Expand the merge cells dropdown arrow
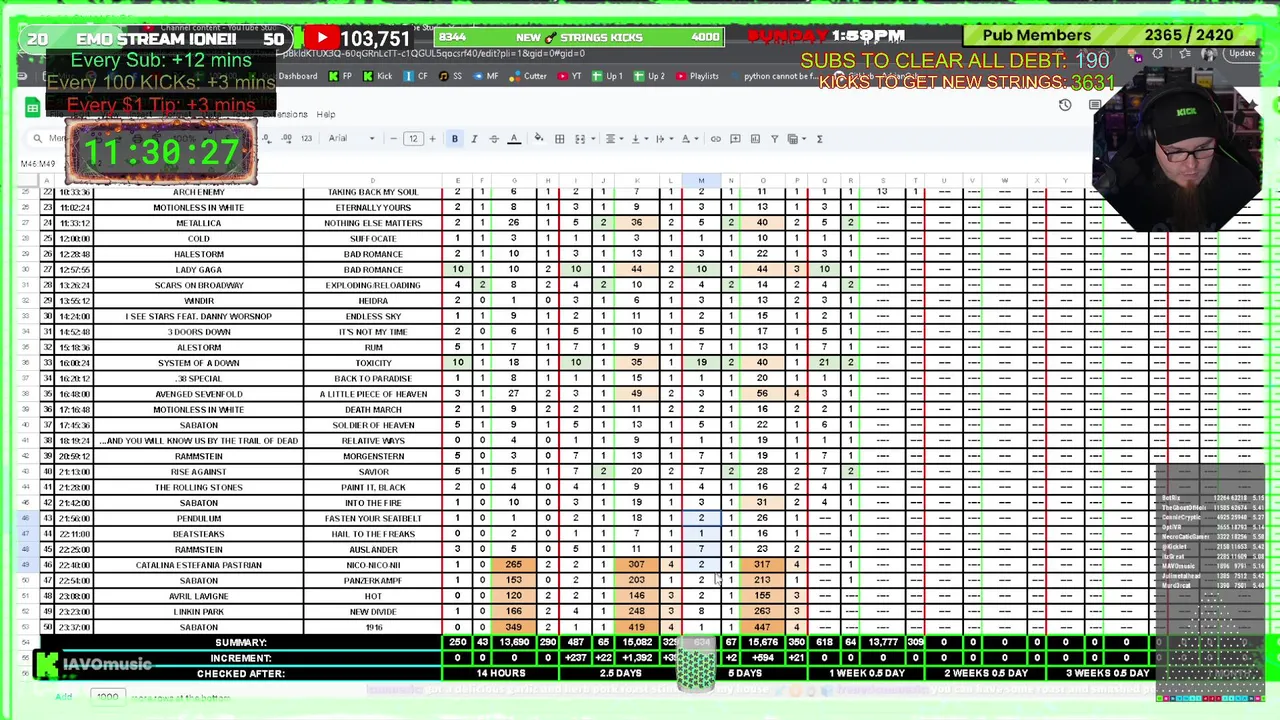 [591, 139]
